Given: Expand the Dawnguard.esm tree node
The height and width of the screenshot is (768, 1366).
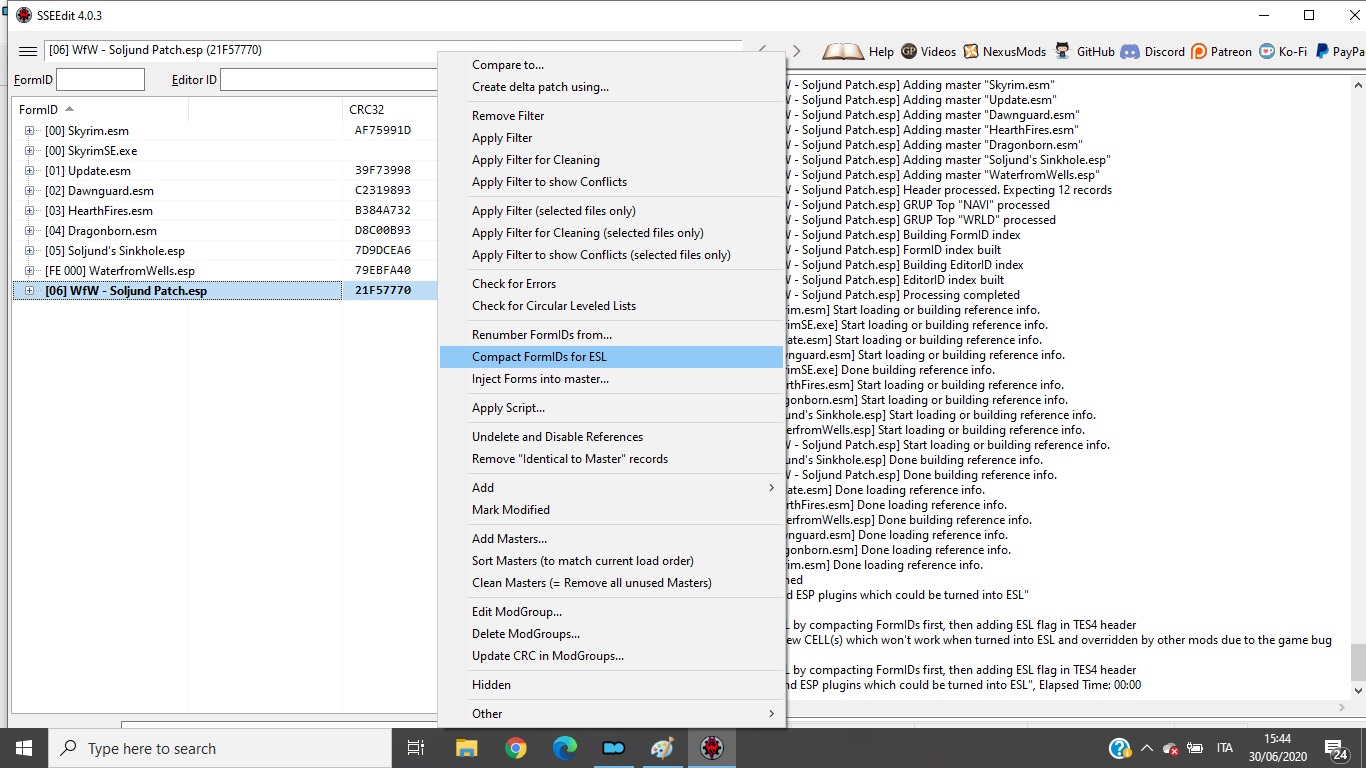Looking at the screenshot, I should [30, 191].
